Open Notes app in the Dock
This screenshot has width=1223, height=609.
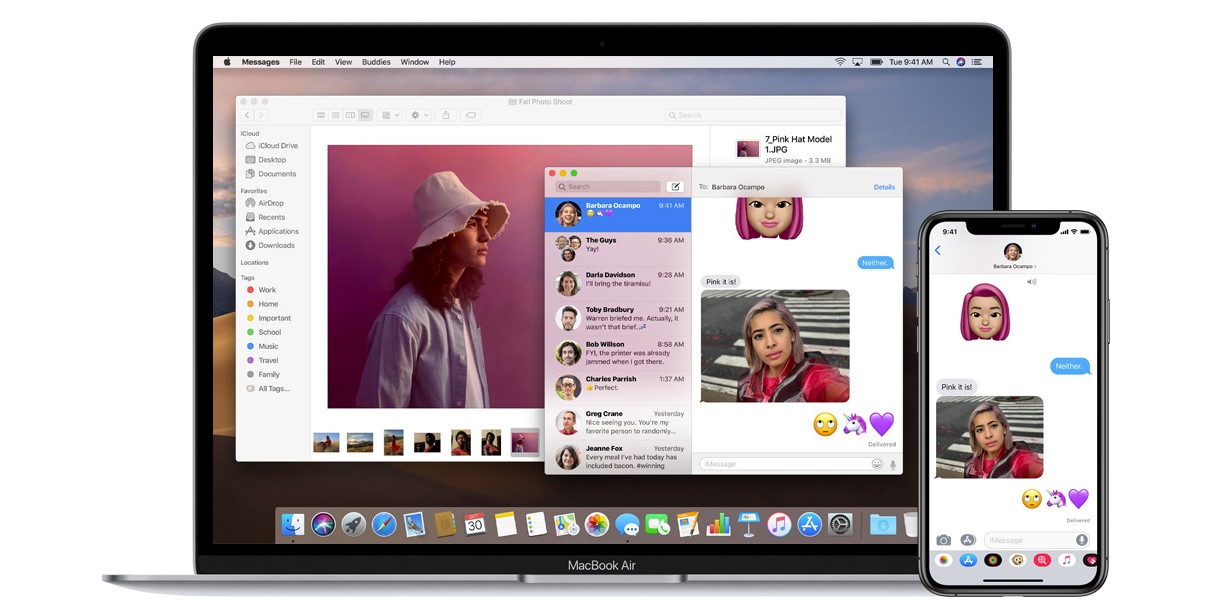(505, 524)
